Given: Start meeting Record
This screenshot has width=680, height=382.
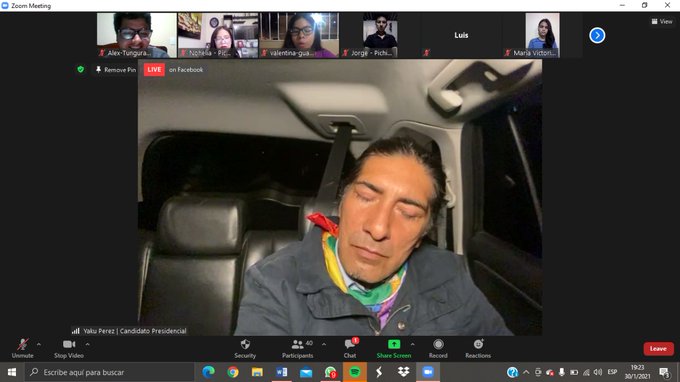Looking at the screenshot, I should [438, 349].
